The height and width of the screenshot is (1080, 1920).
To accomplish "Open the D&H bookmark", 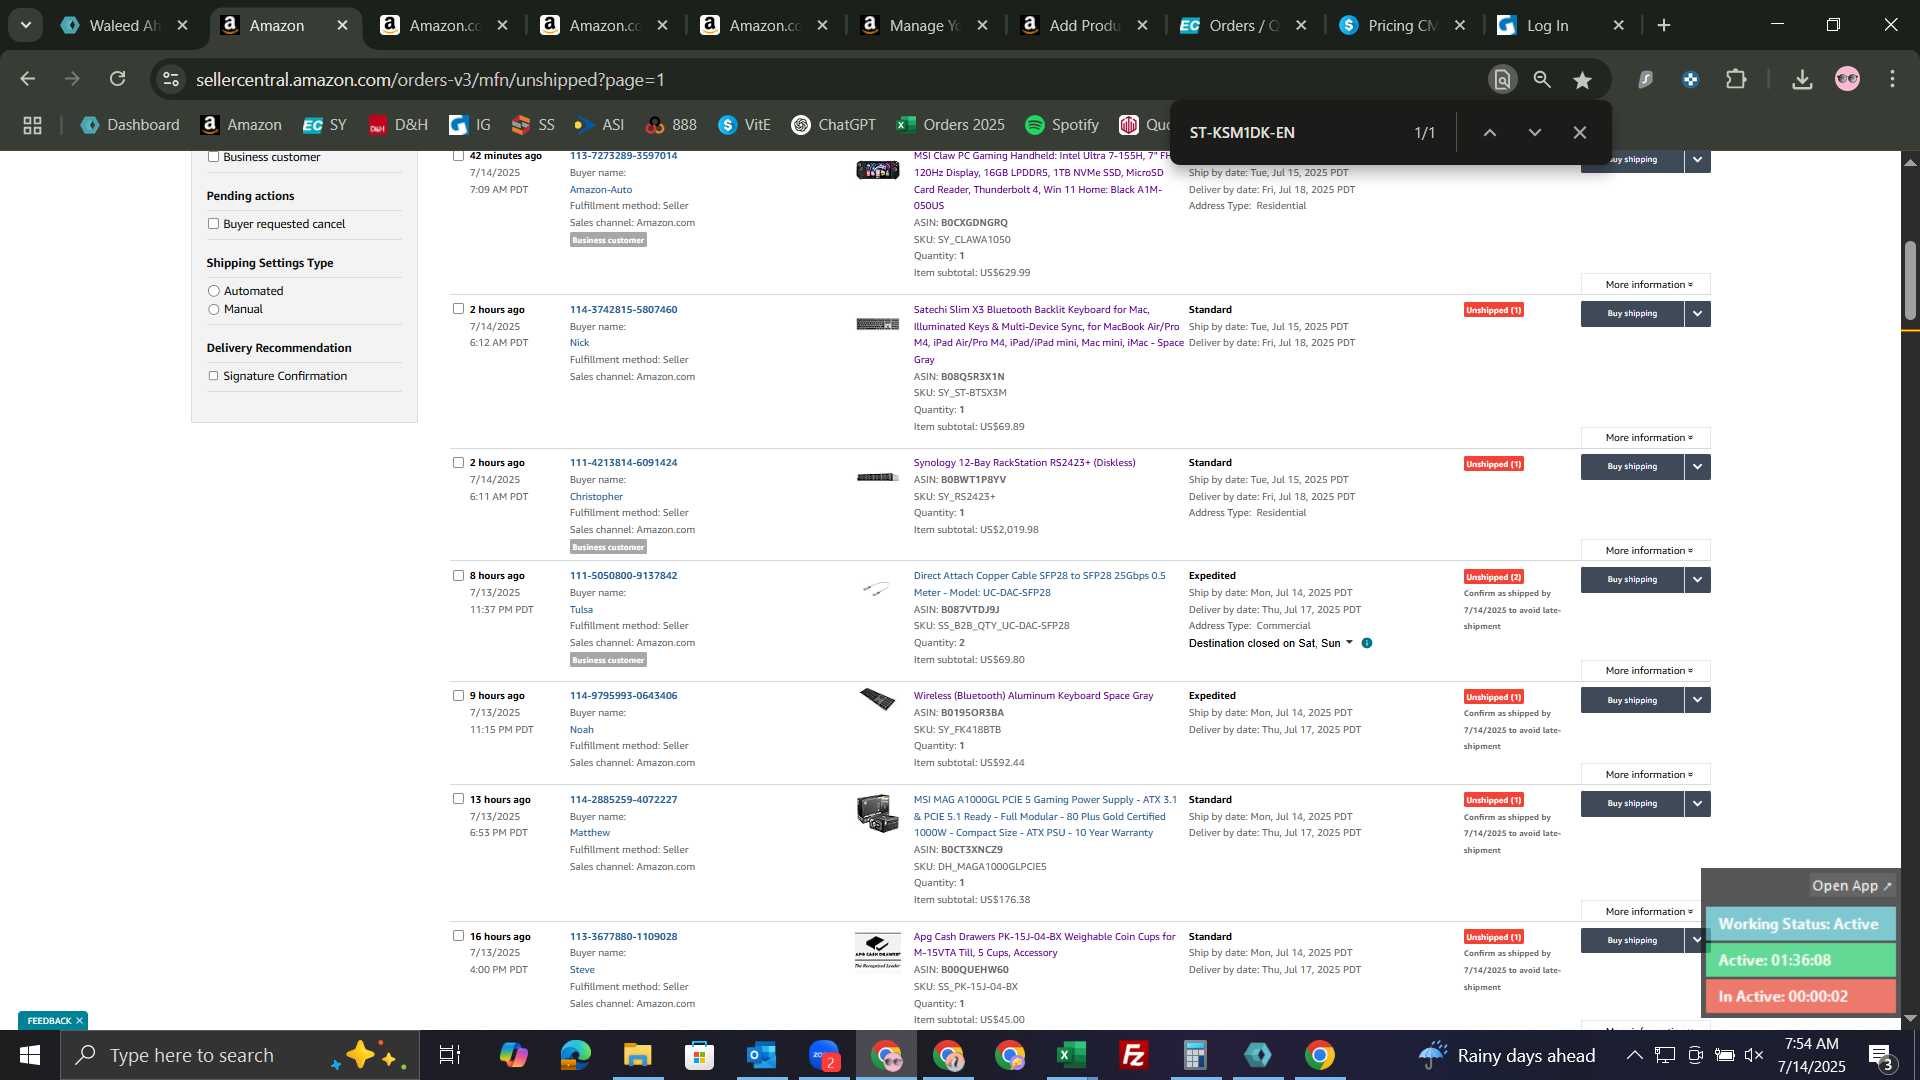I will click(x=398, y=125).
